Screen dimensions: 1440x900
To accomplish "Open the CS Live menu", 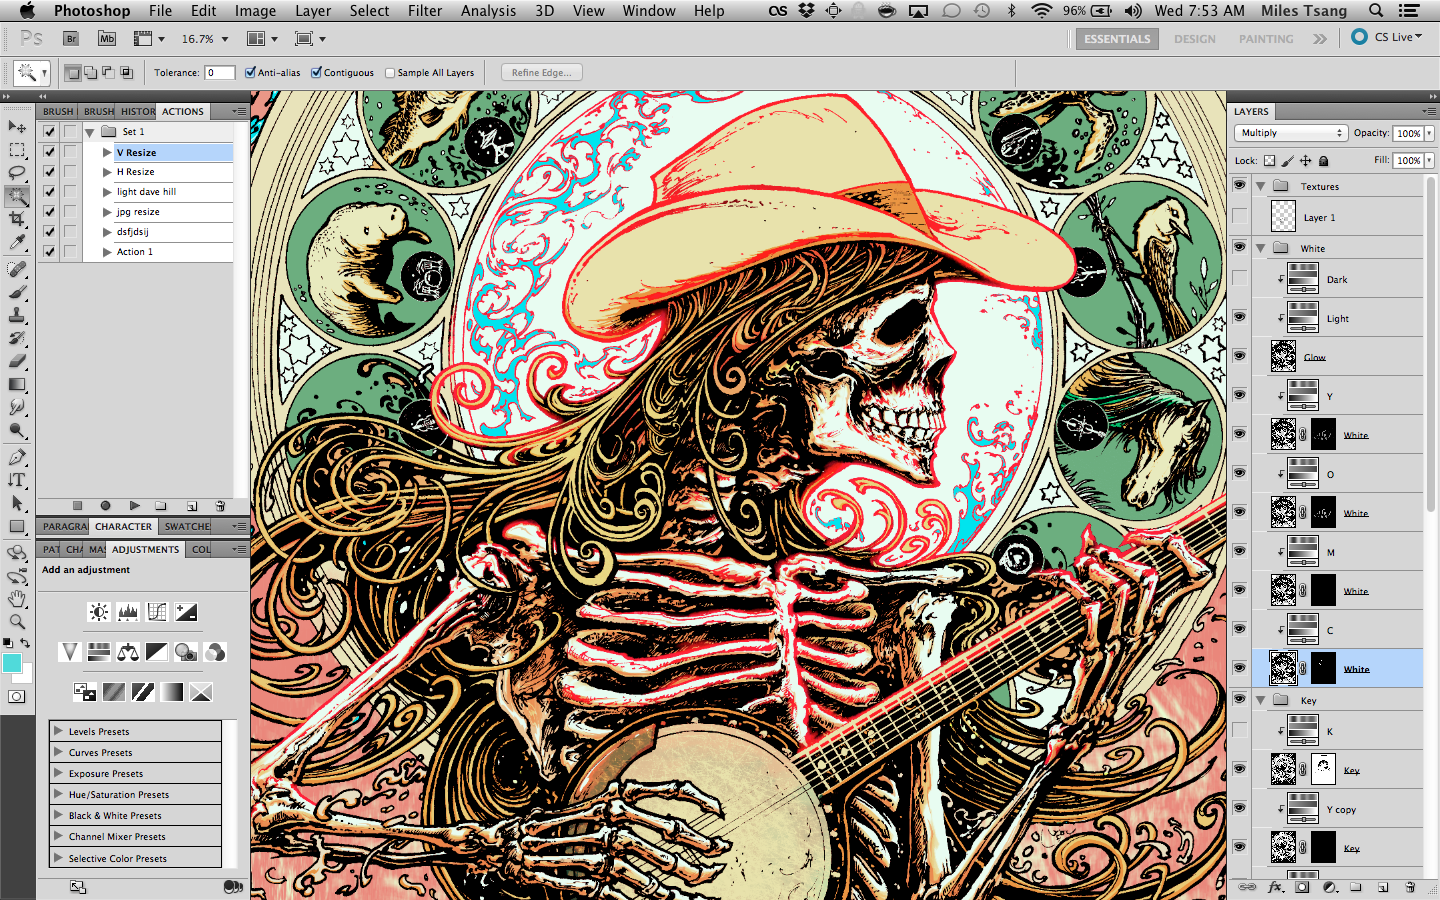I will tap(1387, 37).
